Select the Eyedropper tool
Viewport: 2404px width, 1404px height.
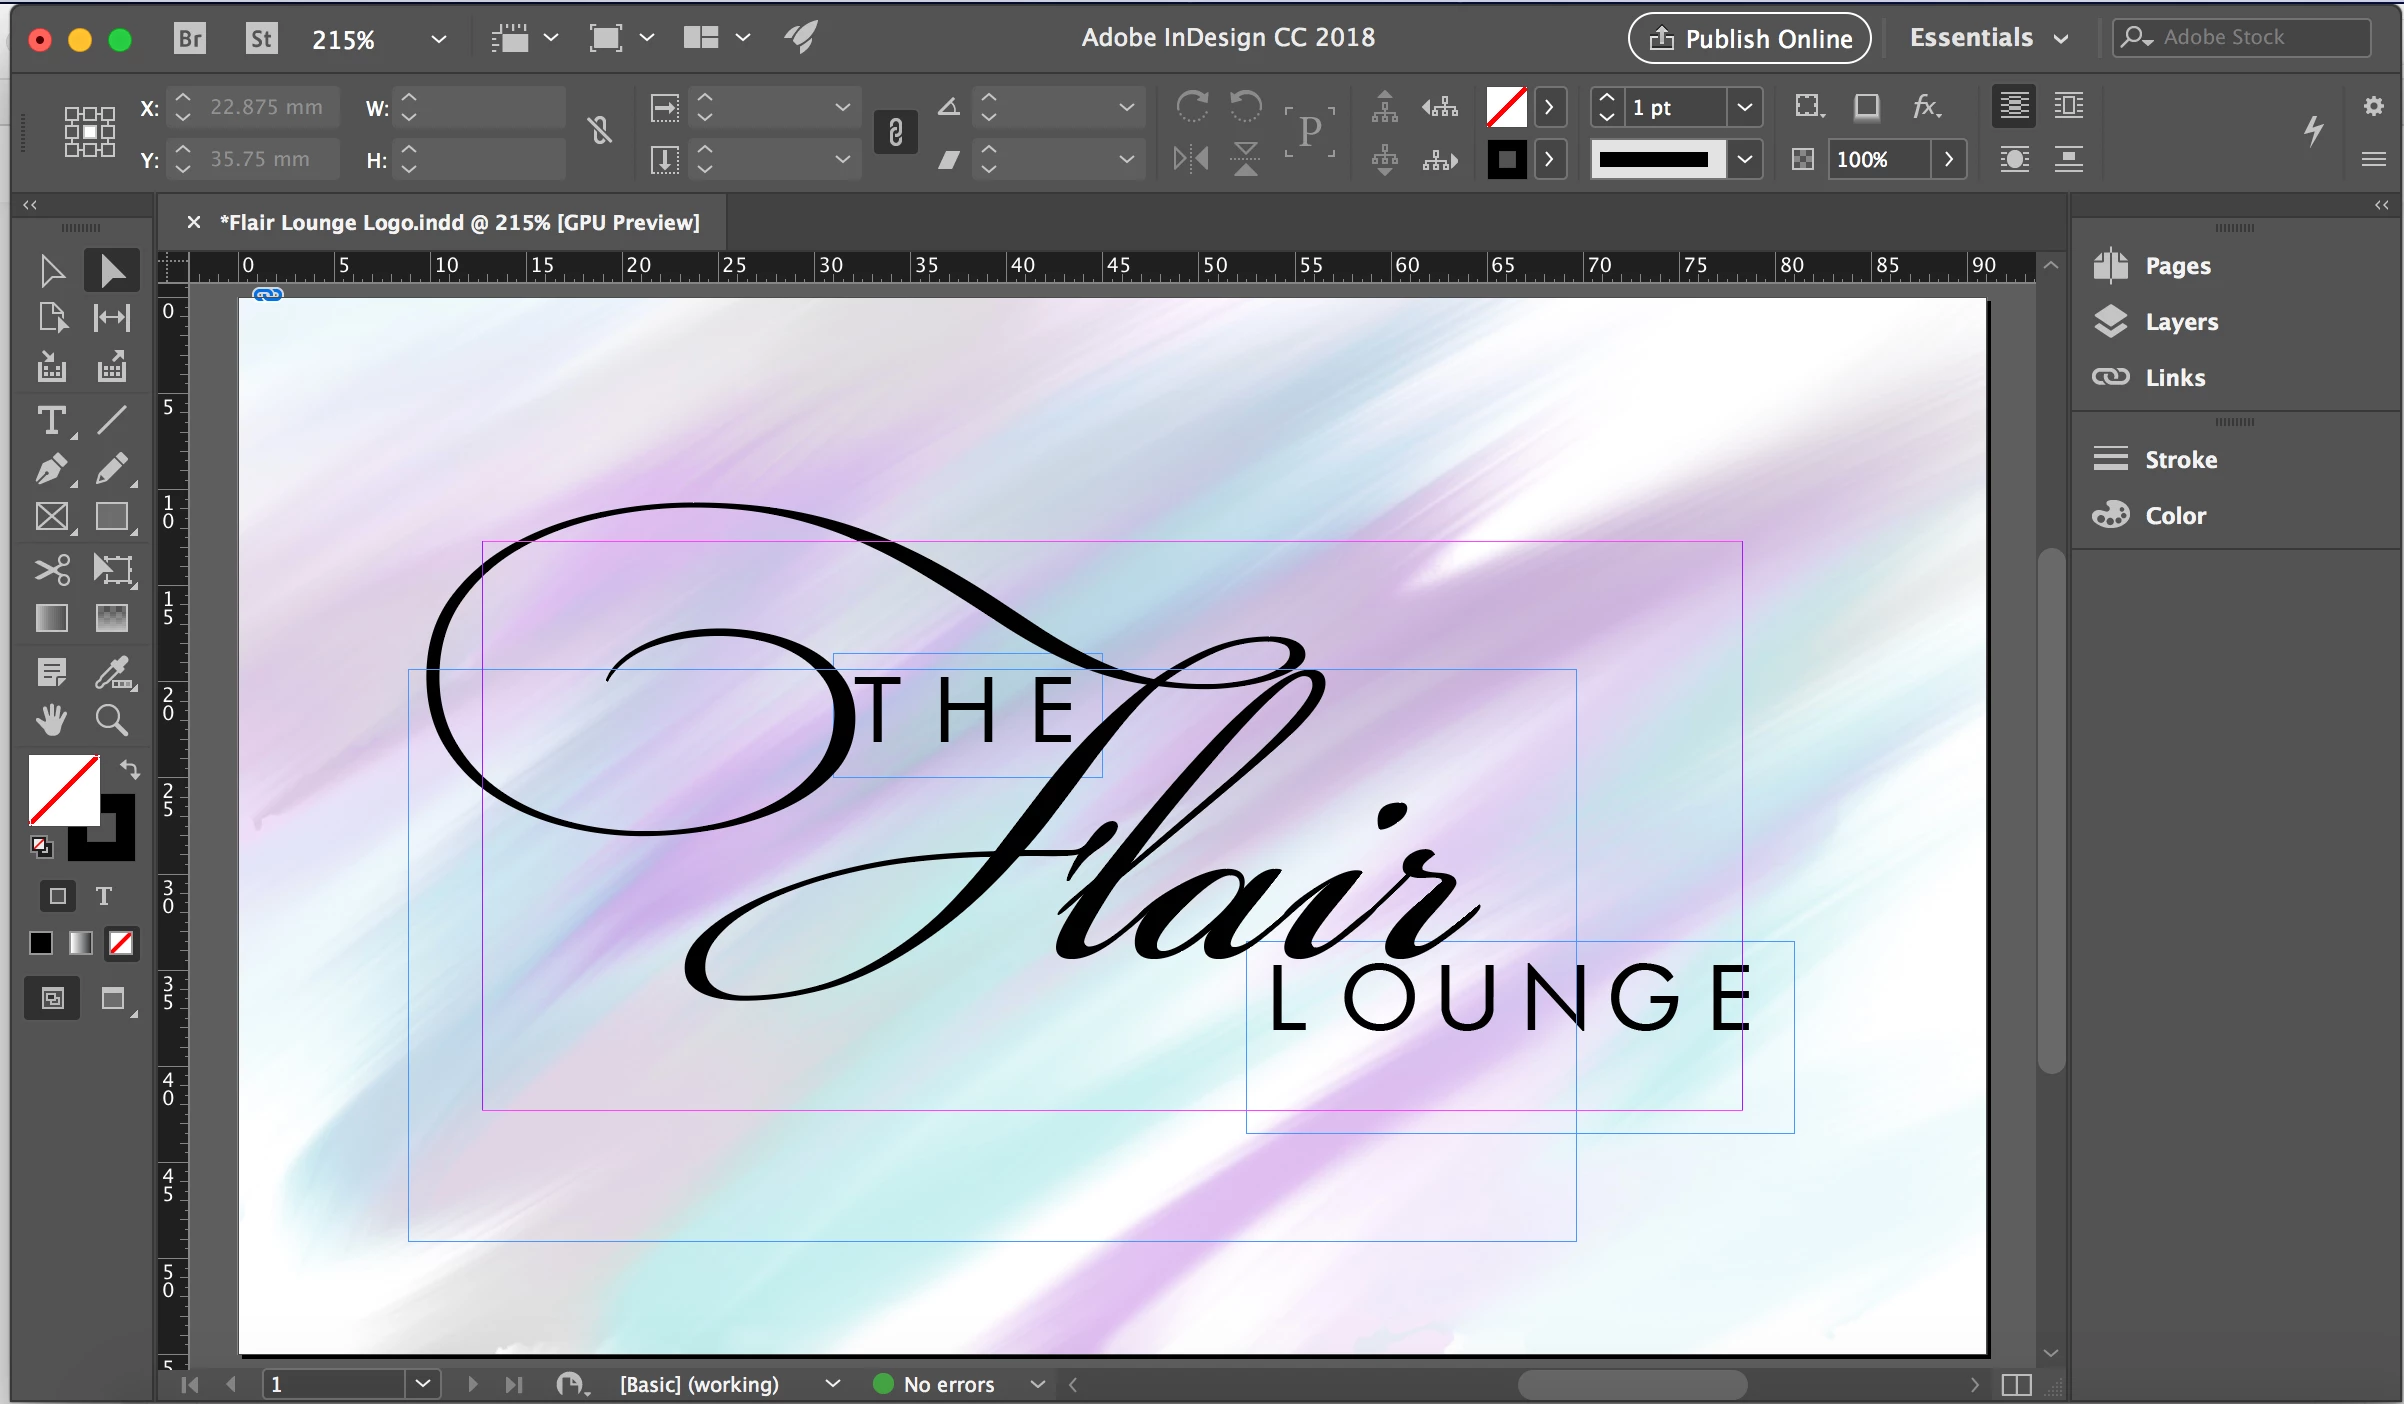tap(113, 672)
